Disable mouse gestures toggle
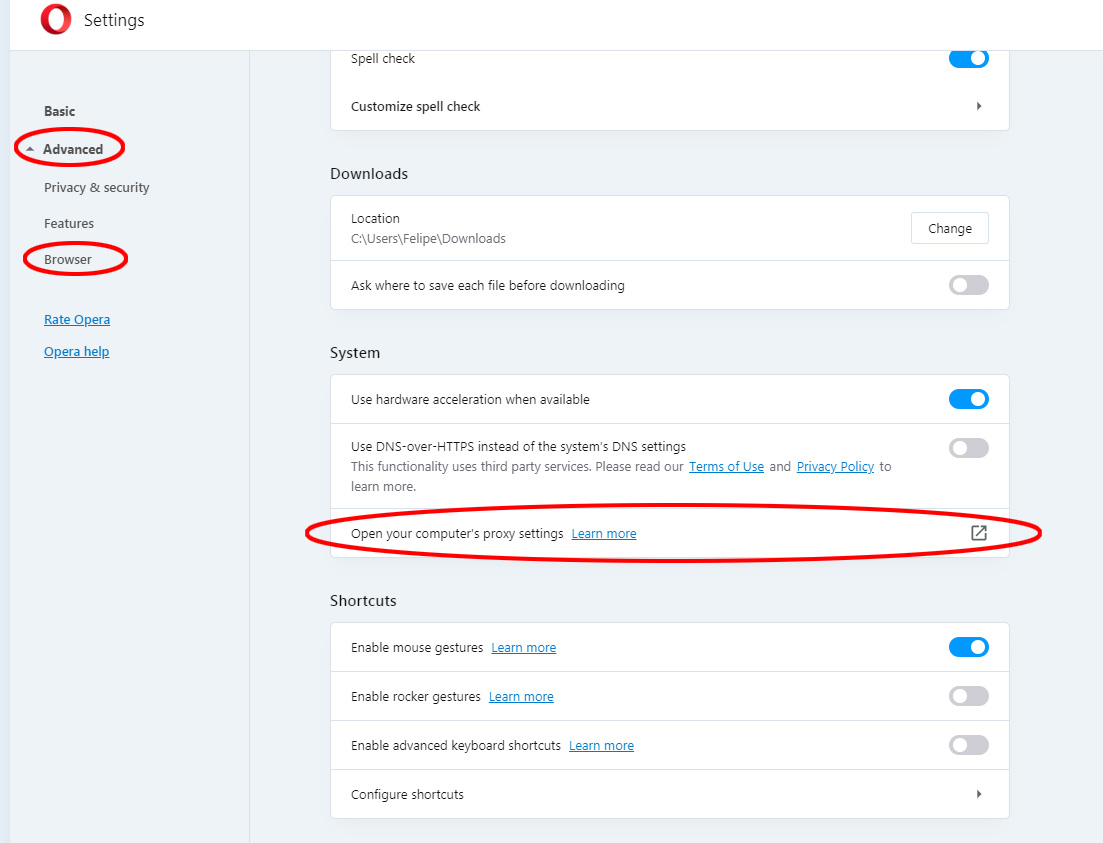1103x843 pixels. (x=968, y=647)
